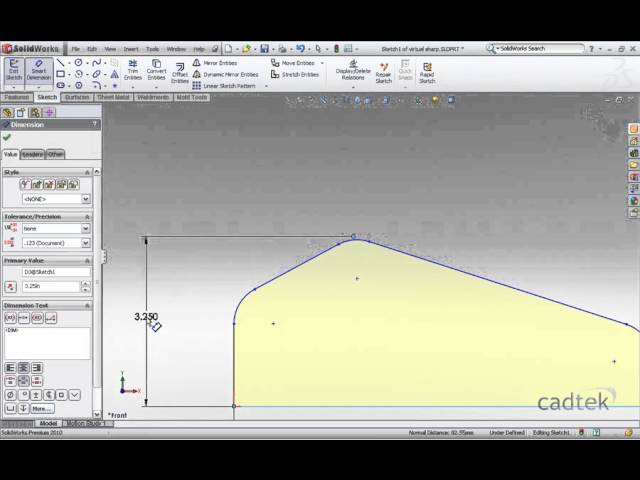Click the Repair Sketch tool
Viewport: 640px width, 480px height.
click(384, 73)
